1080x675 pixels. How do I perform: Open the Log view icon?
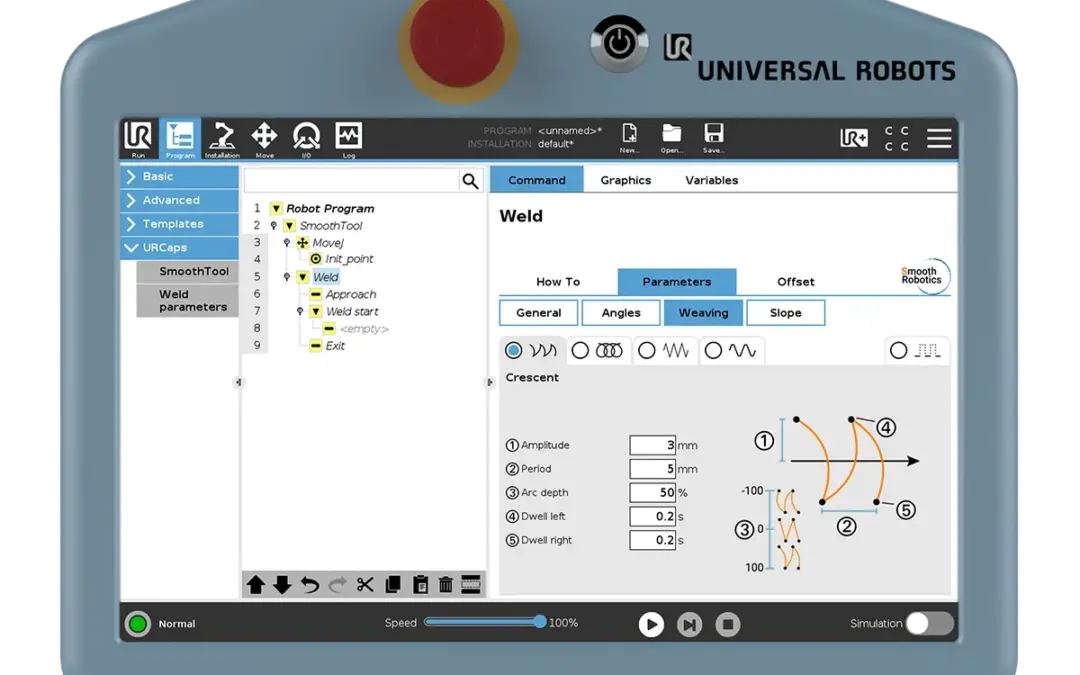point(348,138)
